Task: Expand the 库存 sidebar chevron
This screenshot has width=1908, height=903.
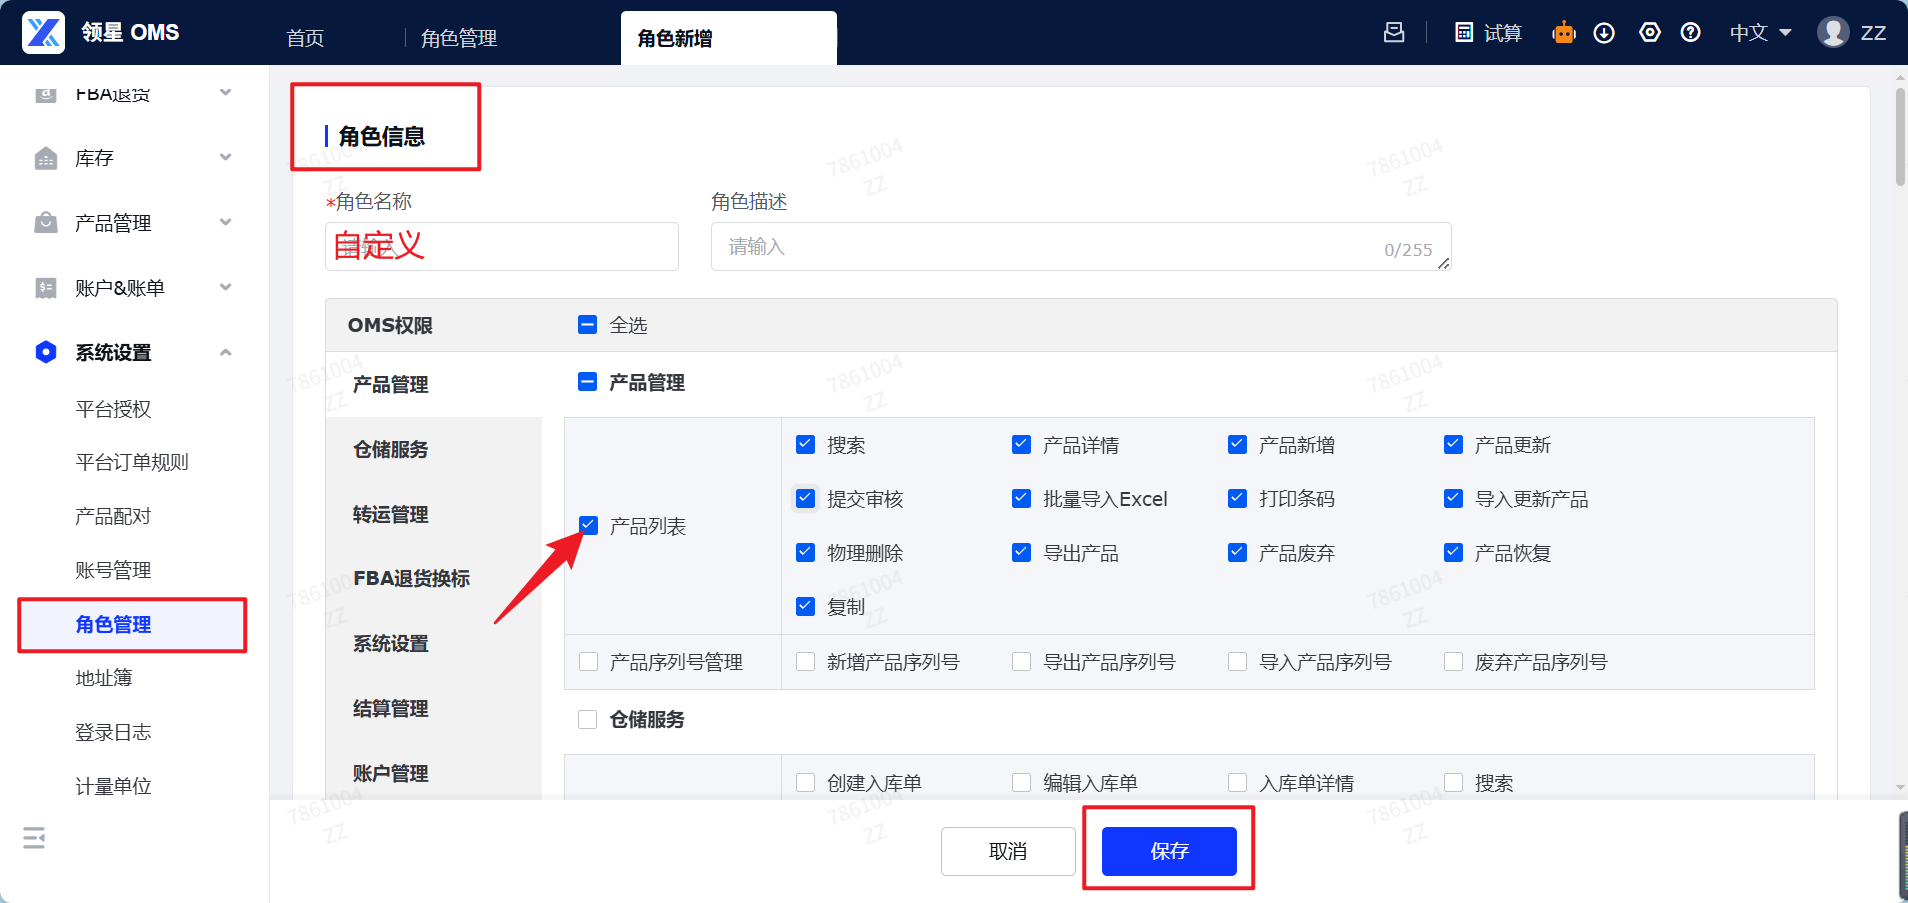Action: pos(225,157)
